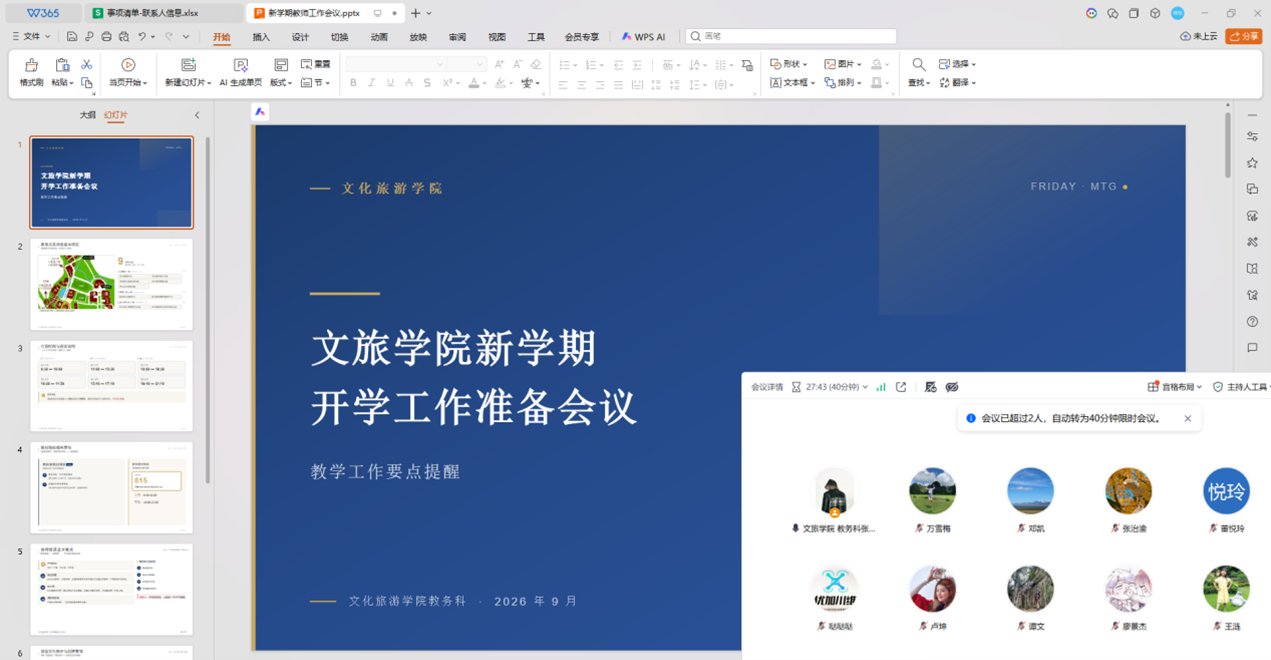Click the scissors cut icon
Image resolution: width=1271 pixels, height=660 pixels.
pyautogui.click(x=87, y=64)
